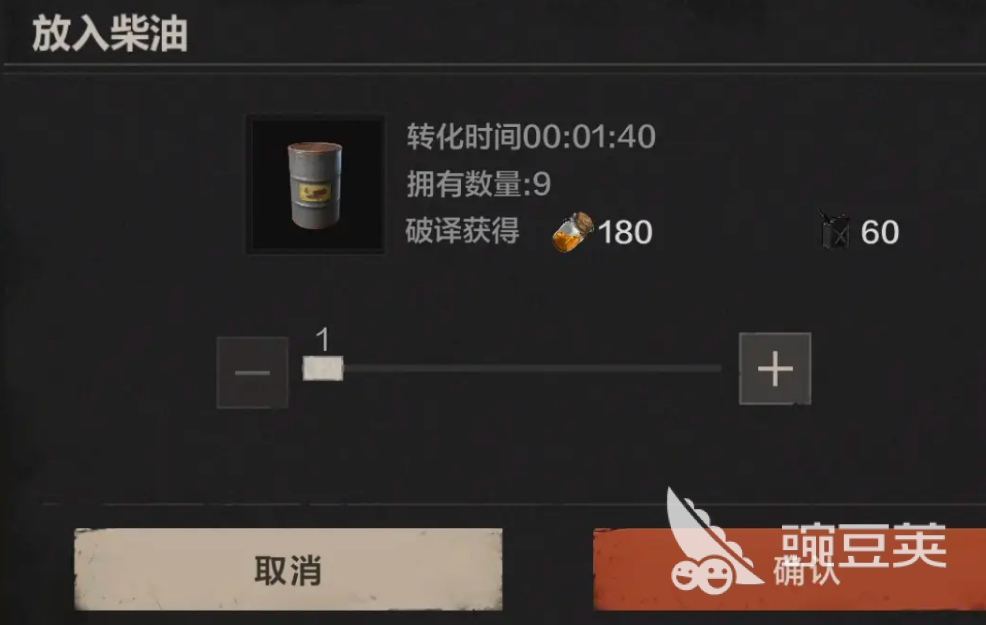Click the black fuel canister icon
The image size is (986, 625).
[834, 231]
